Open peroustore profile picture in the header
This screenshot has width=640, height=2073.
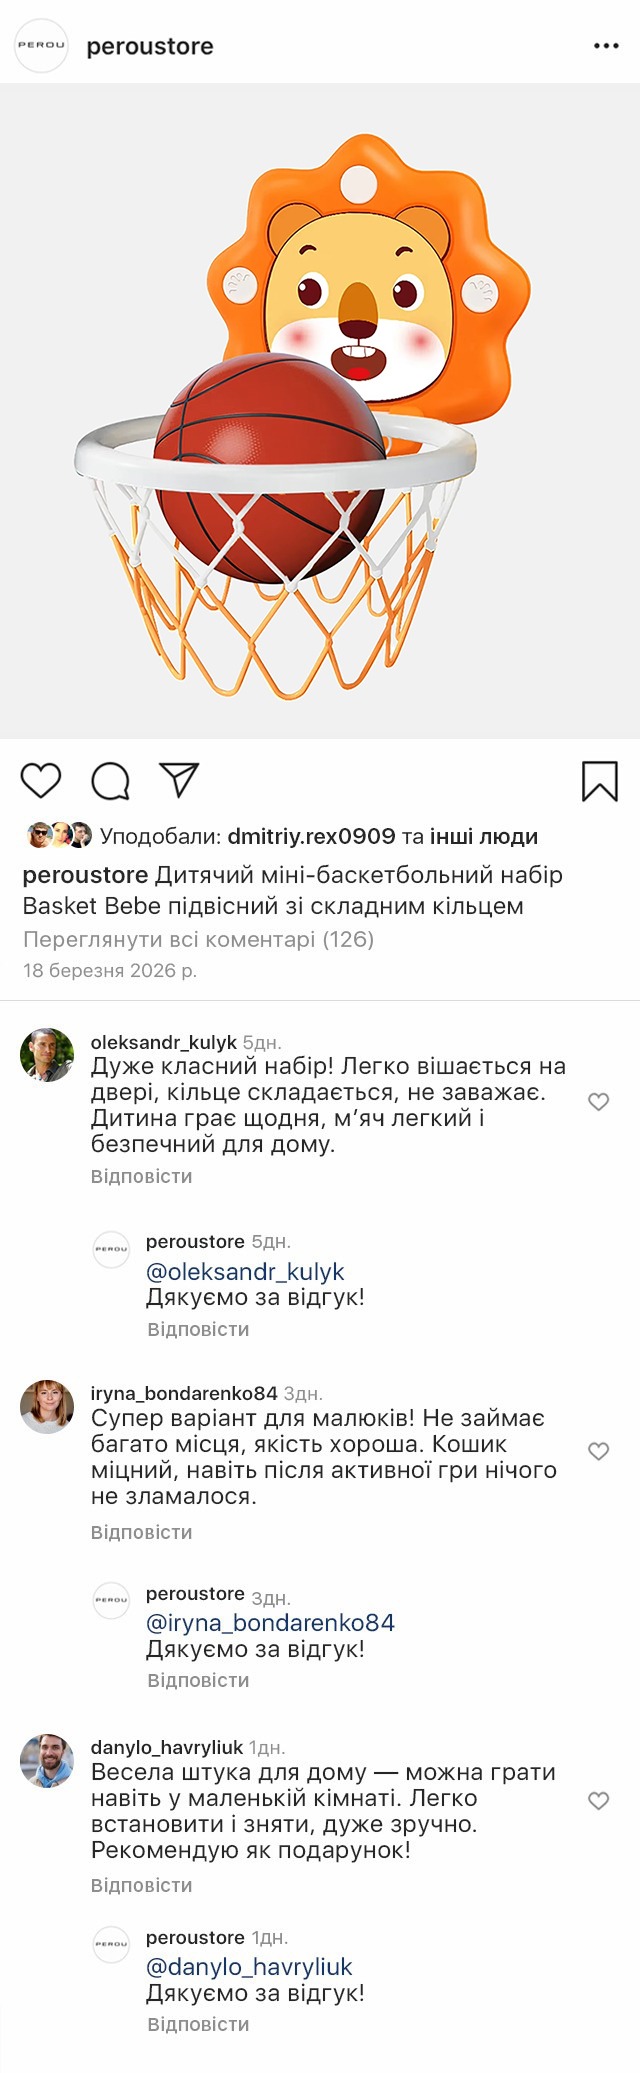[41, 46]
